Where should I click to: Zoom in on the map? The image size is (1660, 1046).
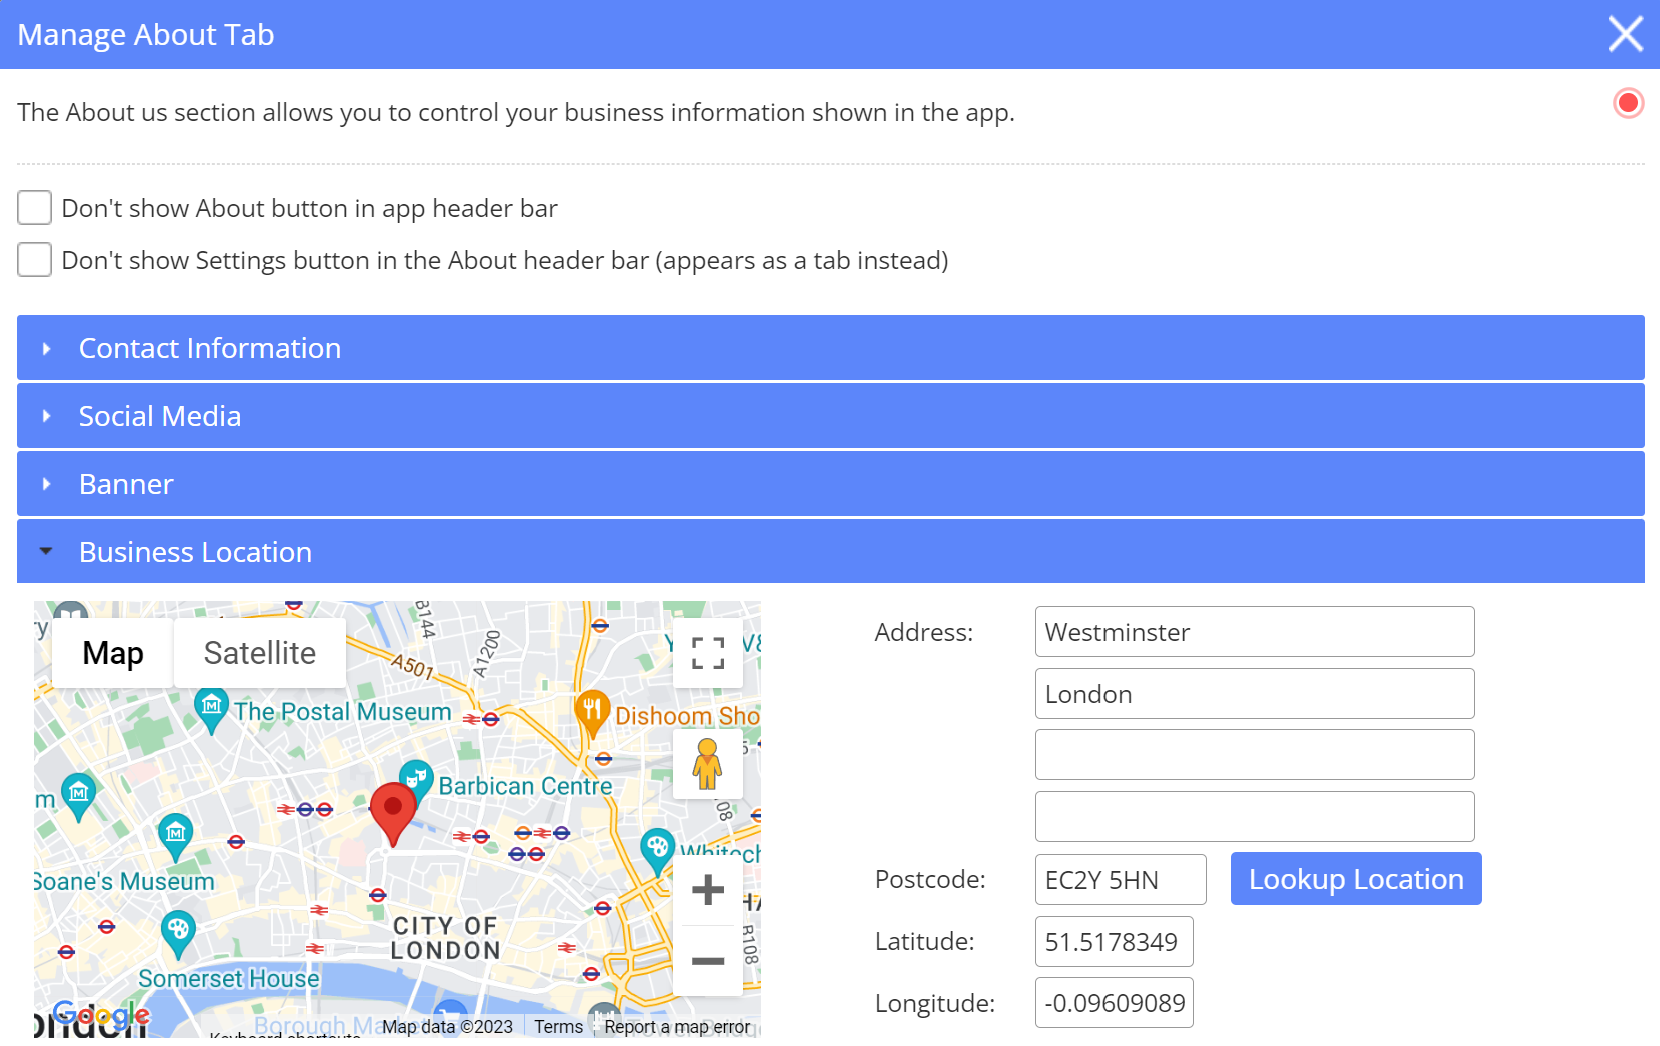708,889
